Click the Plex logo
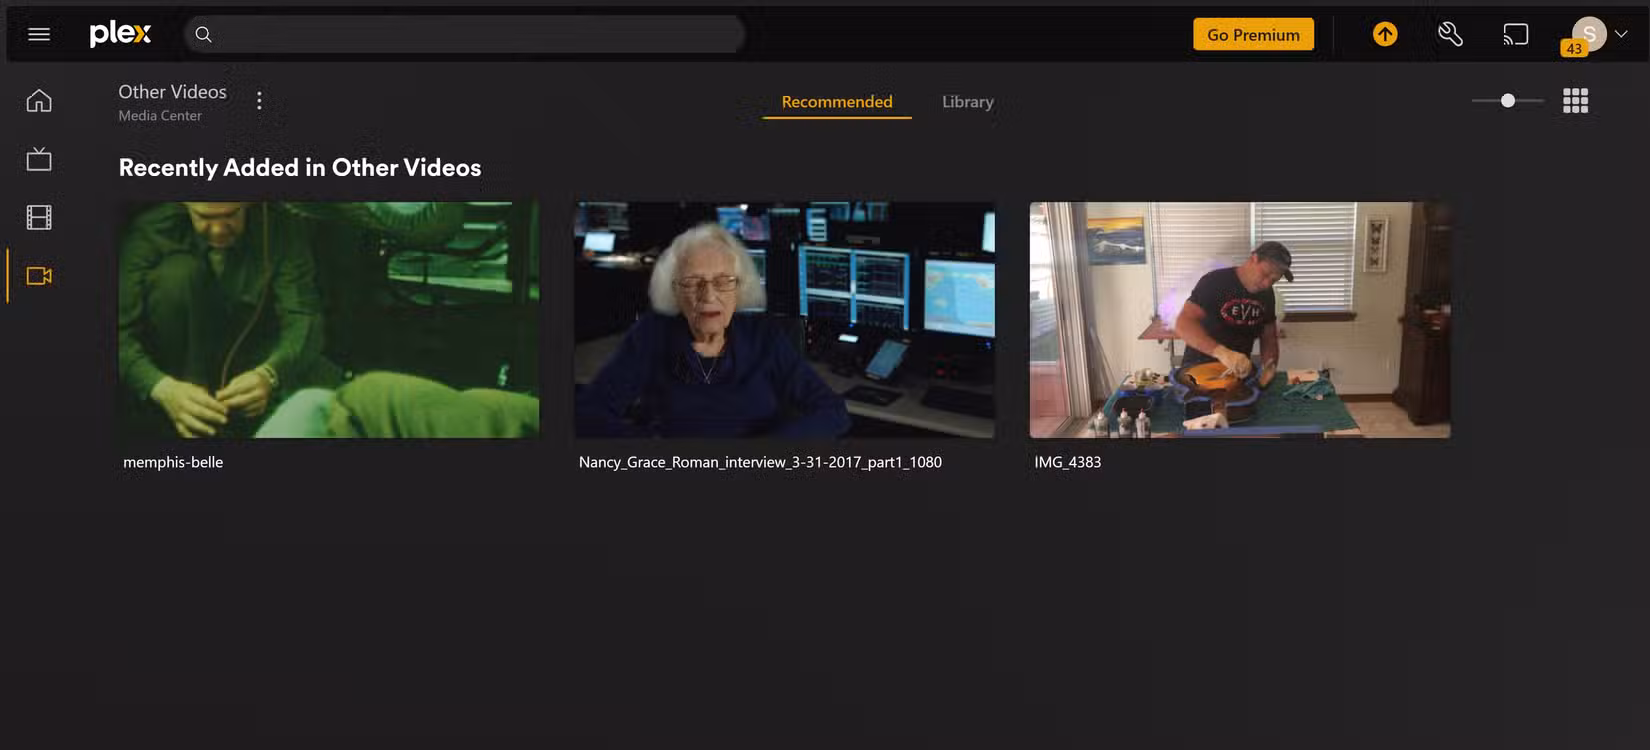 click(120, 34)
